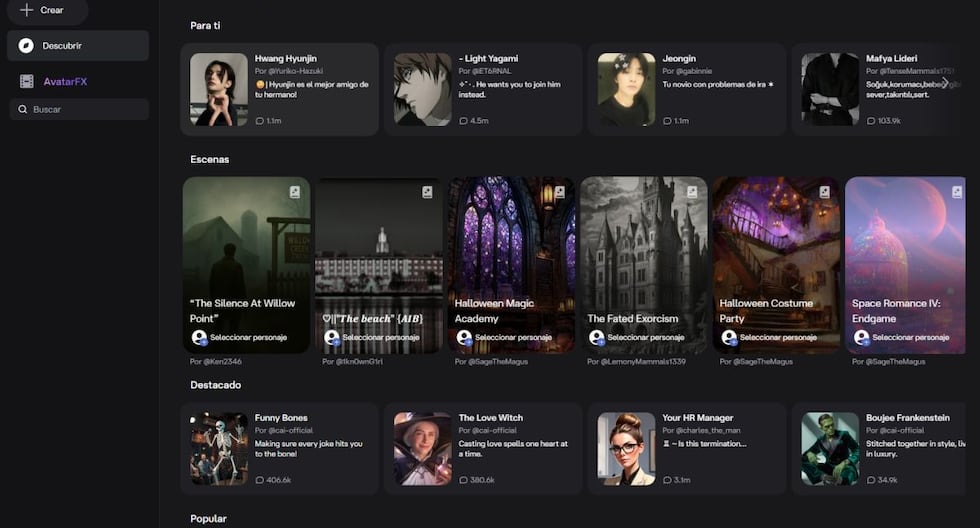Click chat count icon under Hwang Hyunjin
The height and width of the screenshot is (528, 980).
(260, 121)
